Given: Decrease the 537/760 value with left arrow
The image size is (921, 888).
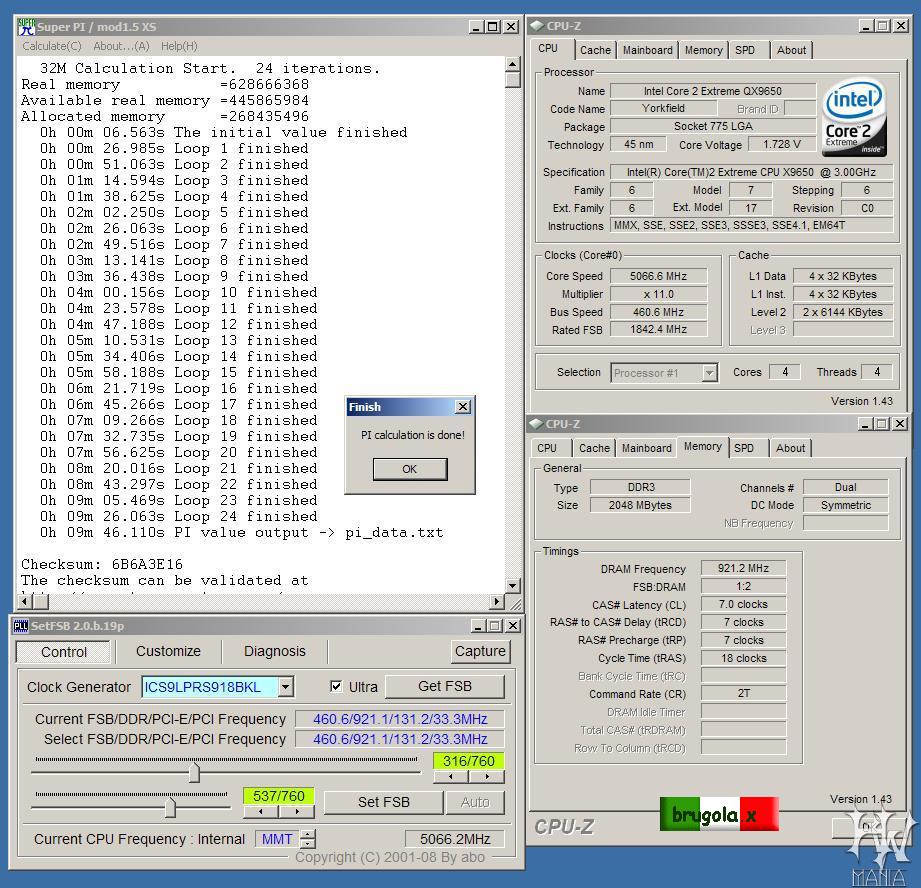Looking at the screenshot, I should (261, 812).
